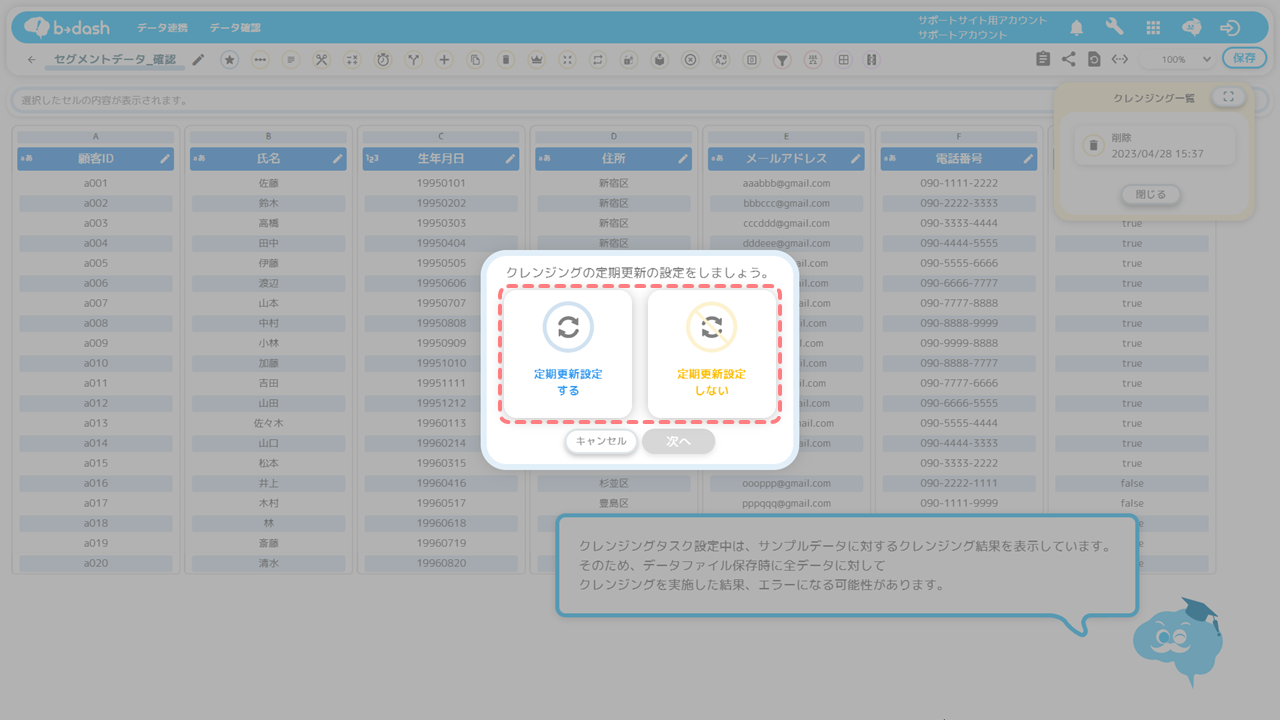Viewport: 1280px width, 720px height.
Task: Click the branch split toolbar icon
Action: pyautogui.click(x=414, y=60)
